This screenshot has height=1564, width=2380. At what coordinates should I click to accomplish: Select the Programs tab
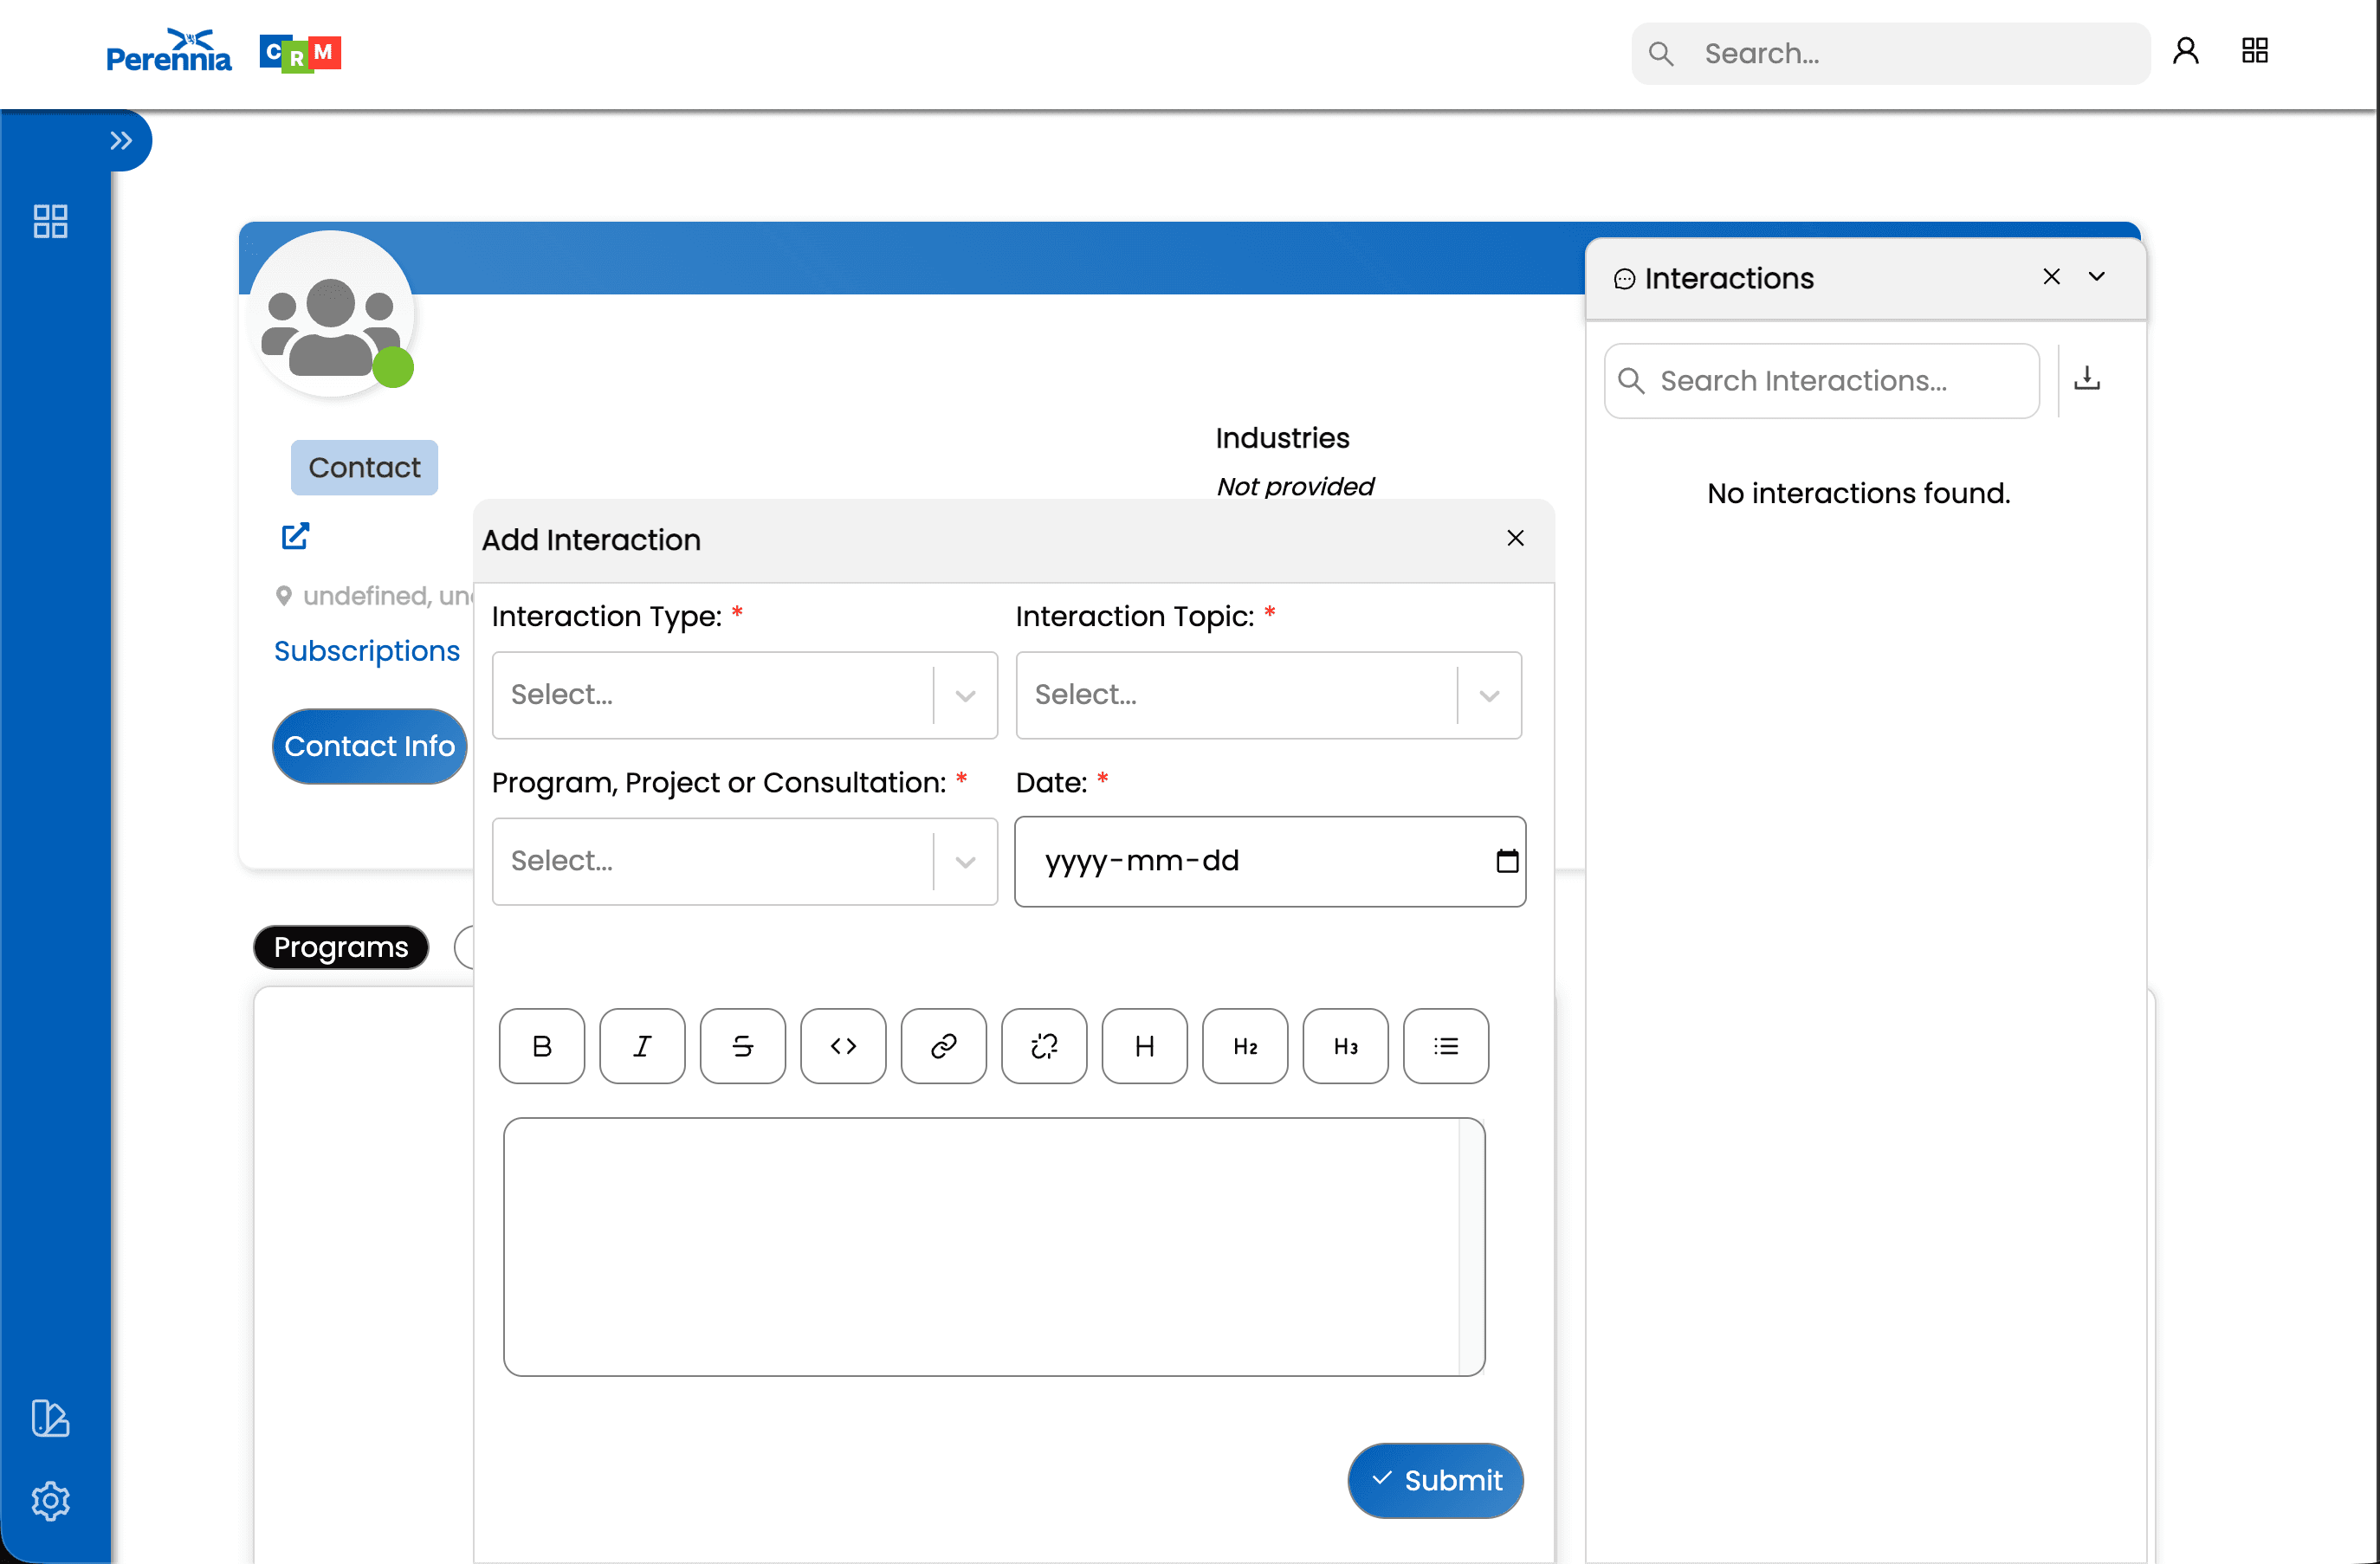click(341, 947)
